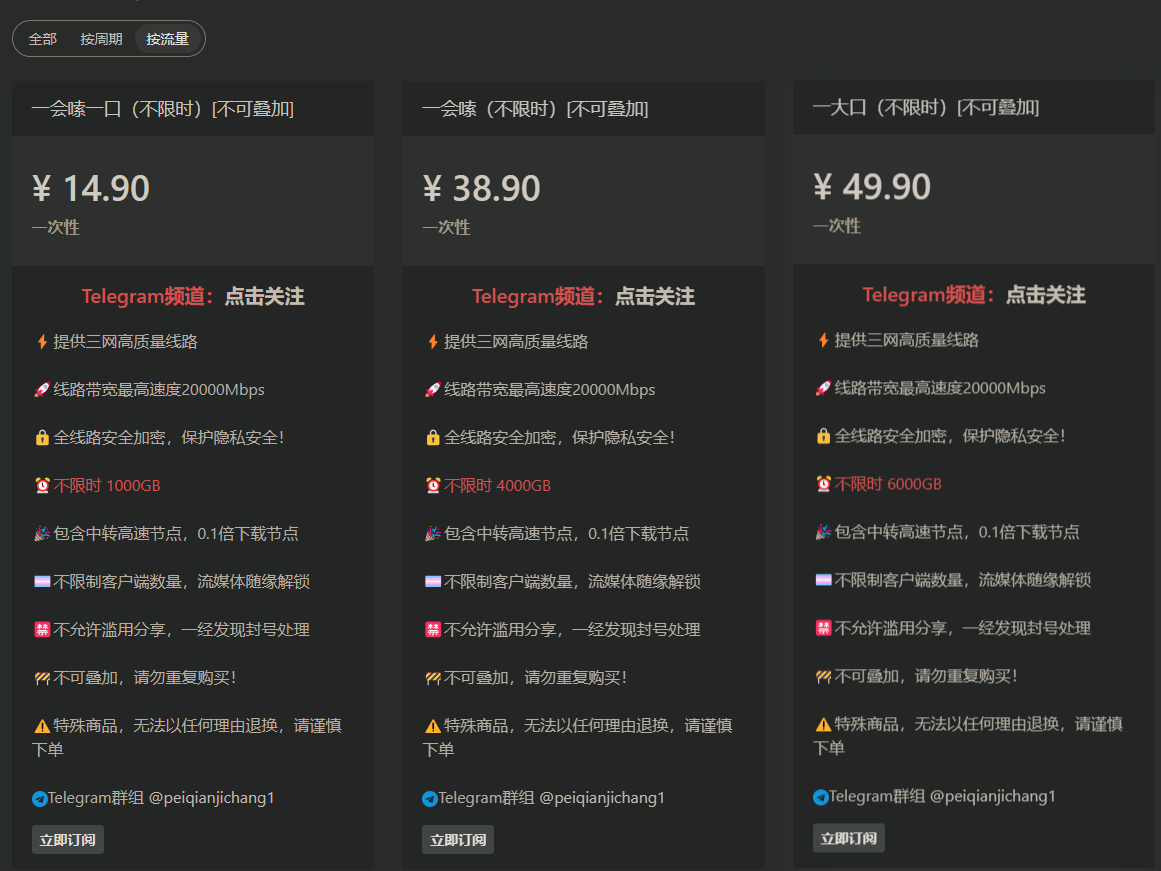Select the 按流量 filter tab

point(167,39)
